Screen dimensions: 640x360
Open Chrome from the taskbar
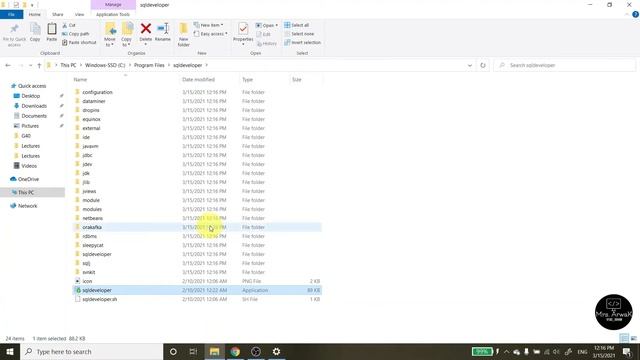tap(235, 351)
